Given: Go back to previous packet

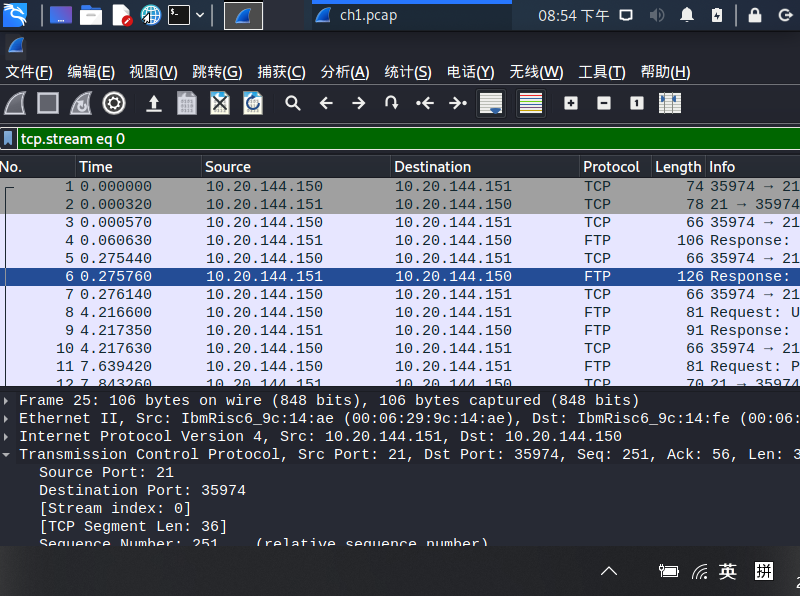Looking at the screenshot, I should [326, 104].
